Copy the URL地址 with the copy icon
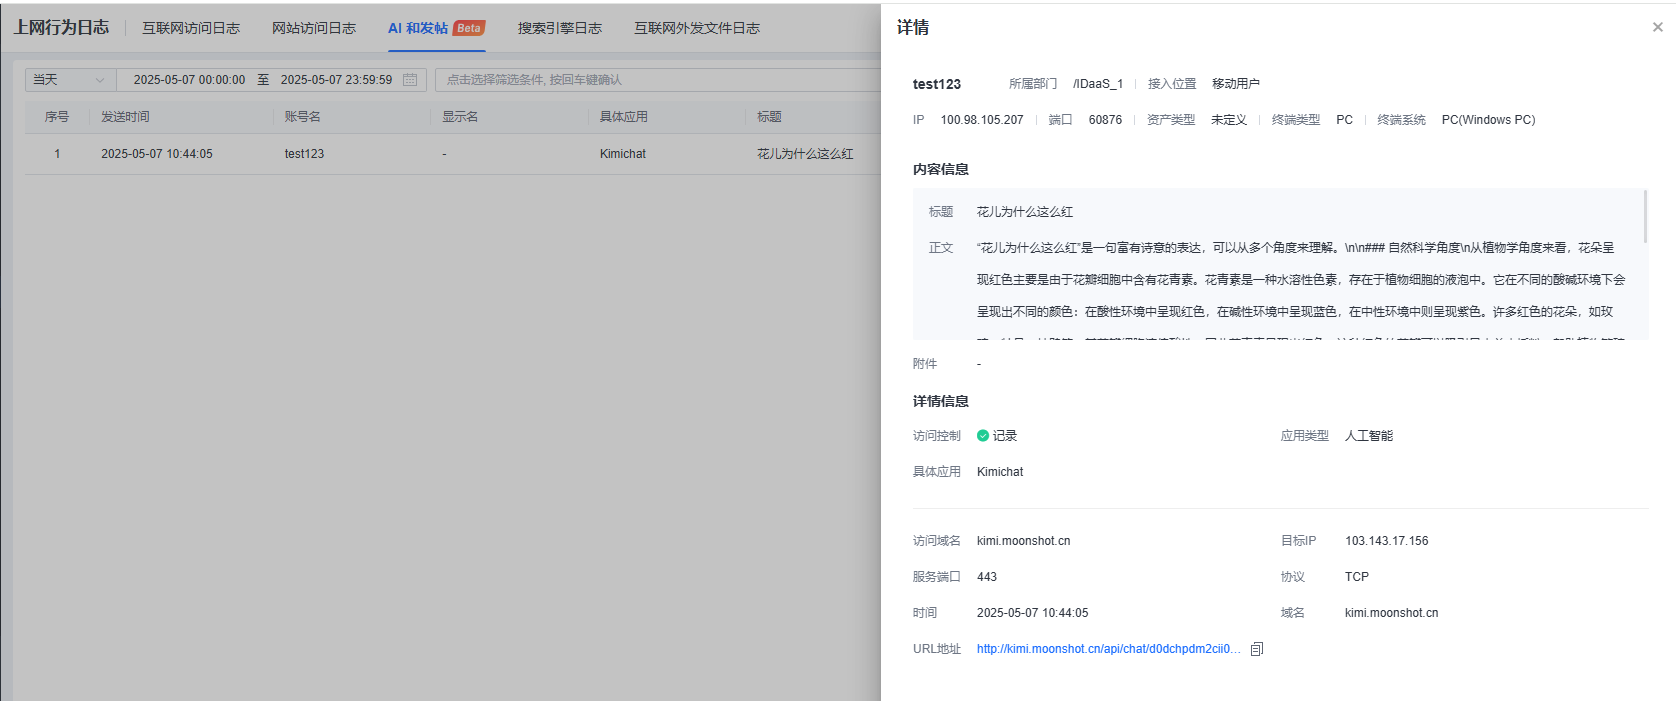 click(1257, 649)
